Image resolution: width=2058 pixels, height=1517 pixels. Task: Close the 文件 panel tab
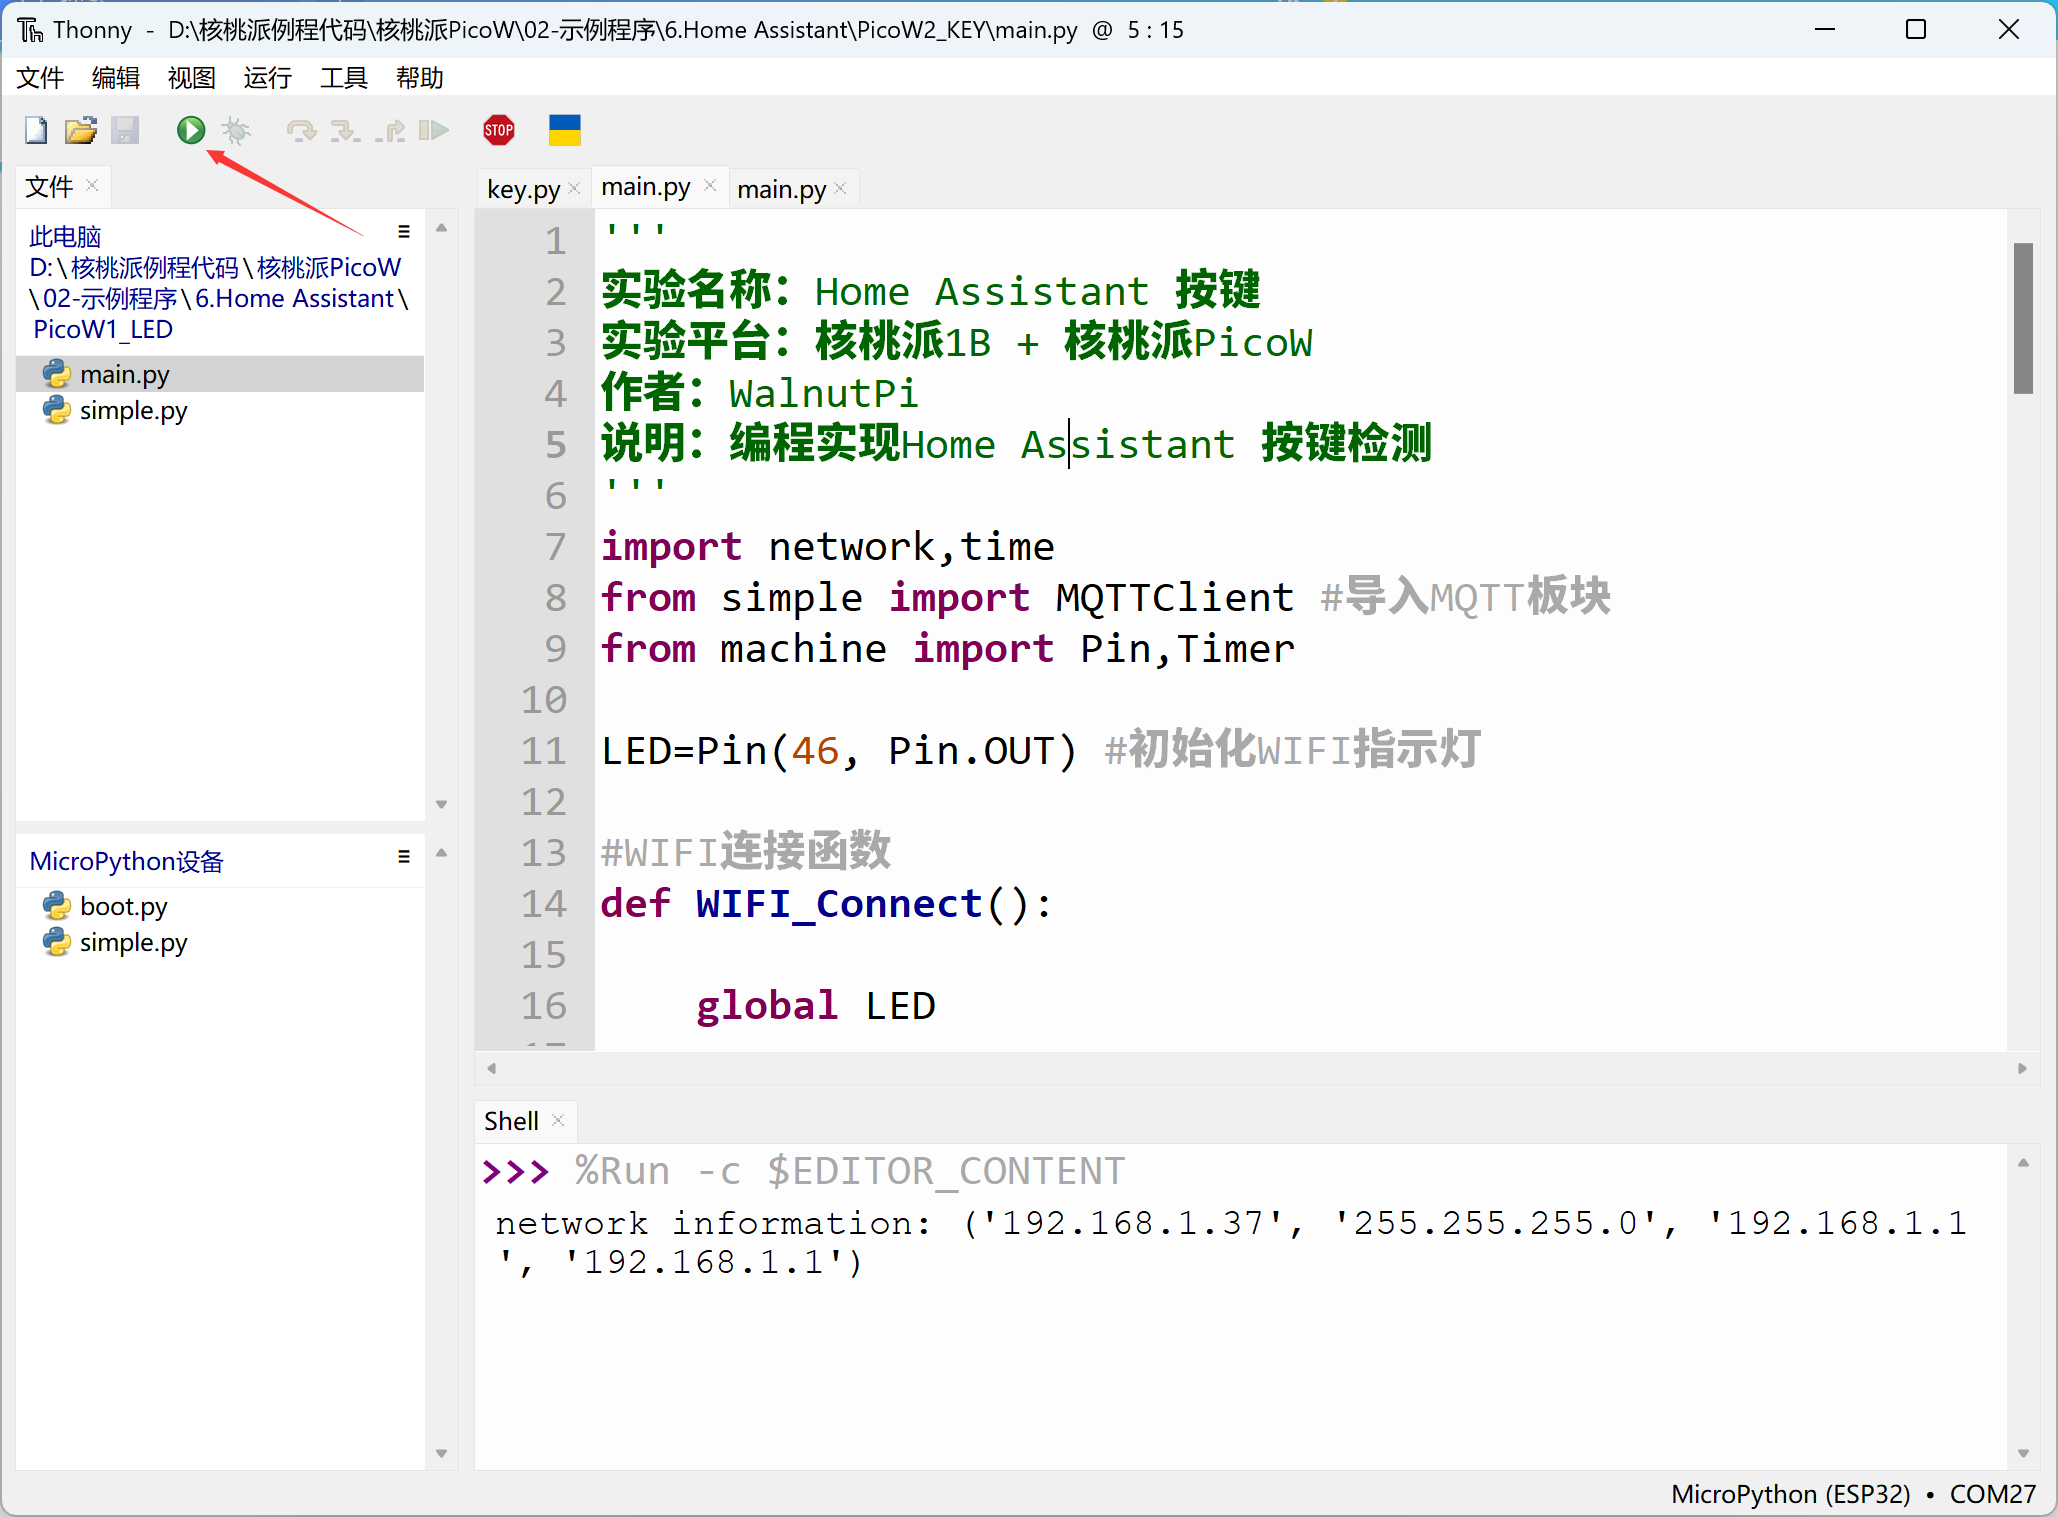(x=92, y=186)
